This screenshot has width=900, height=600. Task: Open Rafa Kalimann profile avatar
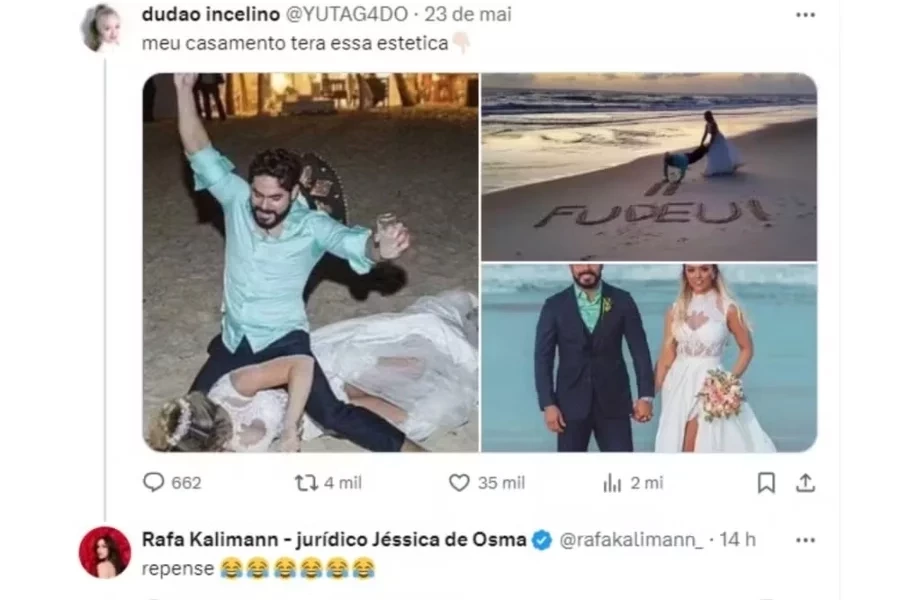pyautogui.click(x=104, y=552)
